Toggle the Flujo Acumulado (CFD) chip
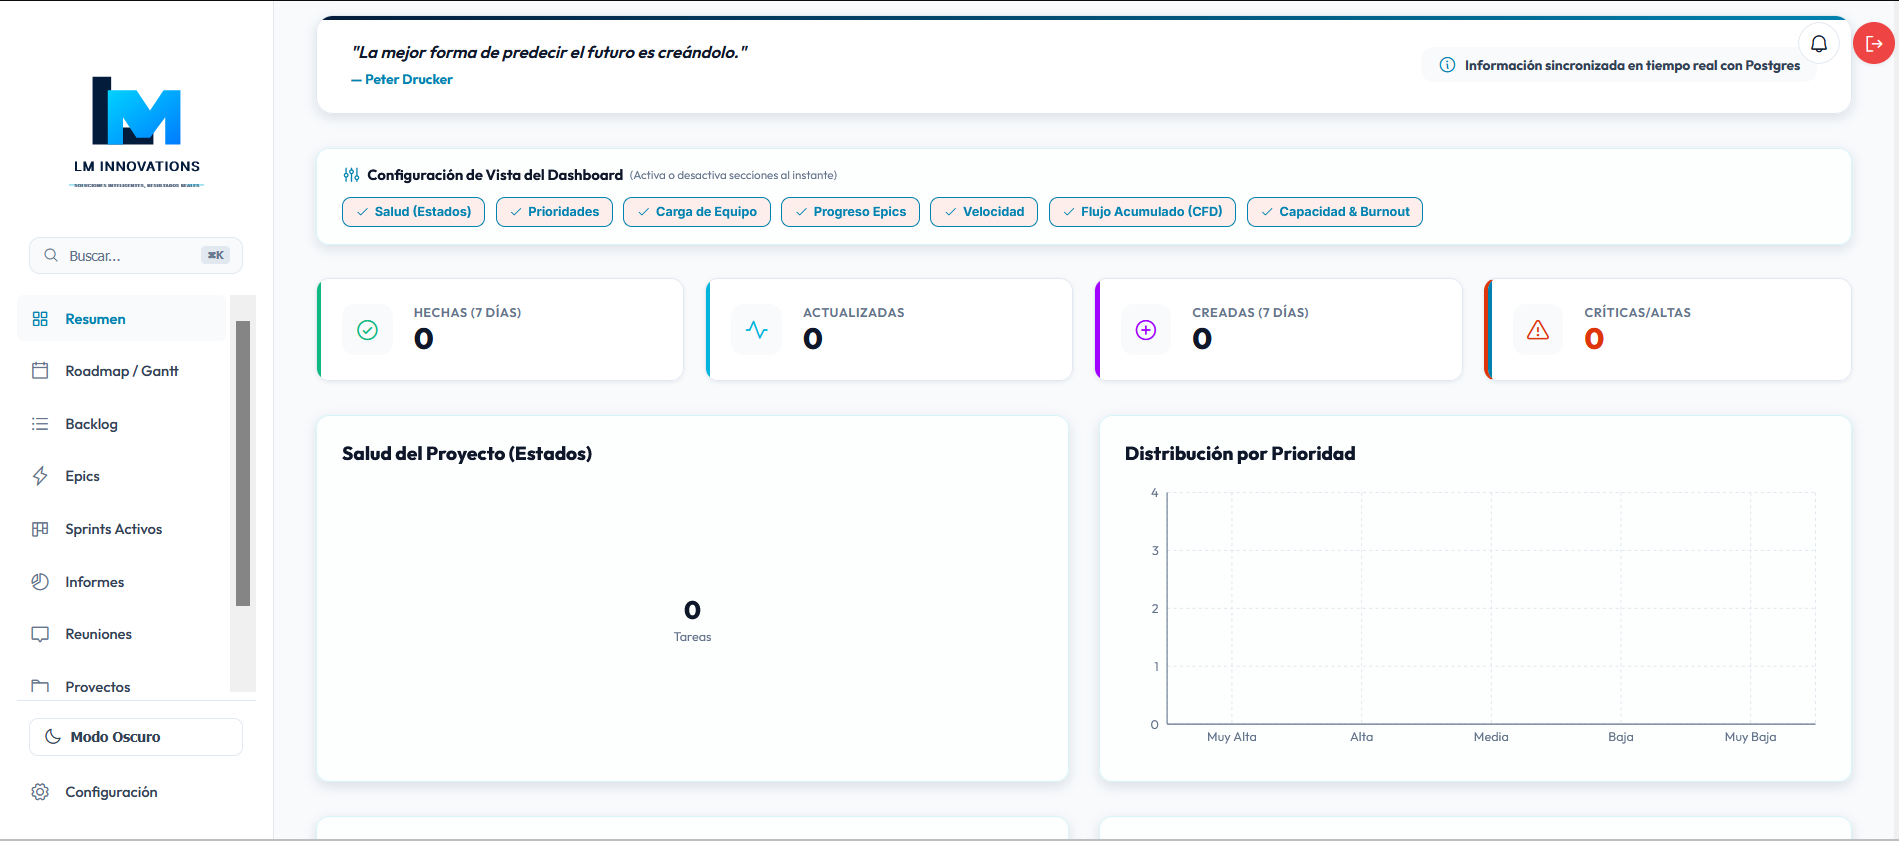 (1142, 212)
